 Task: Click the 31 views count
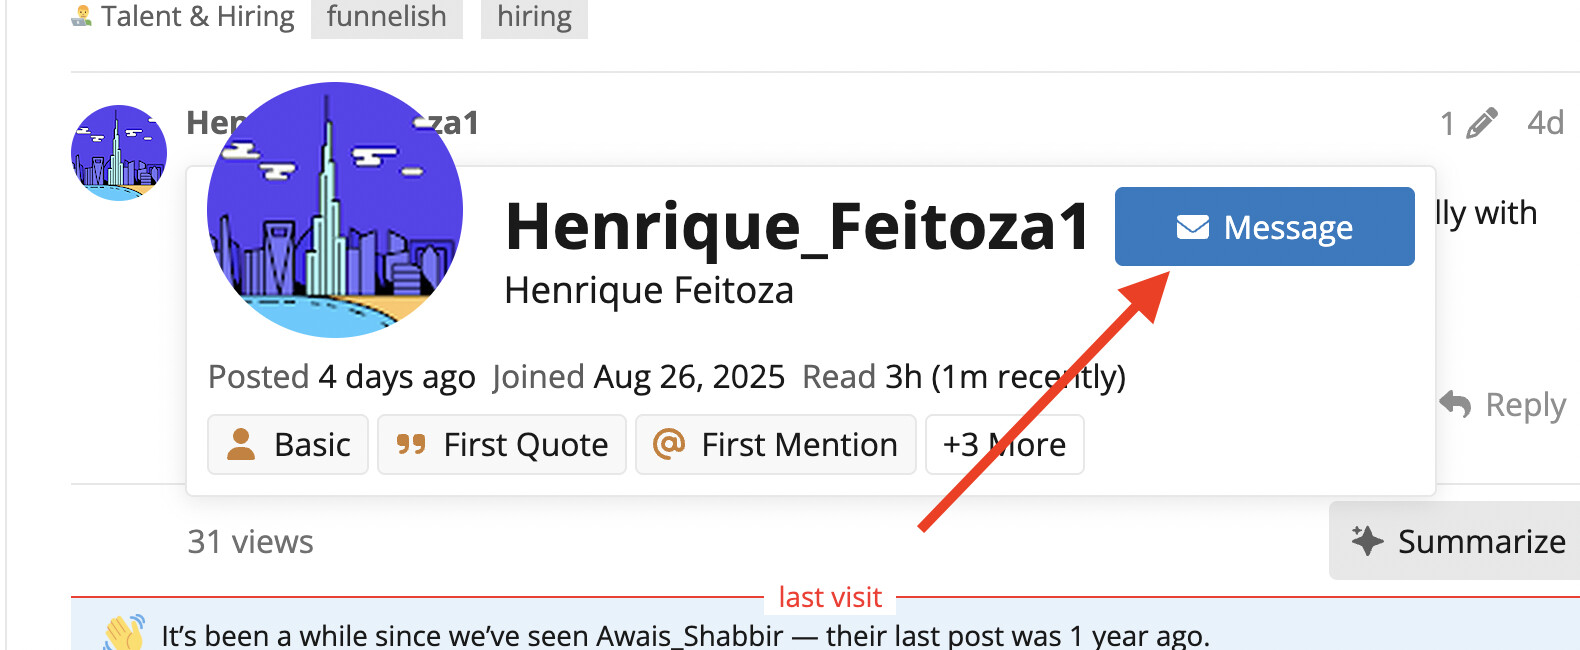250,542
